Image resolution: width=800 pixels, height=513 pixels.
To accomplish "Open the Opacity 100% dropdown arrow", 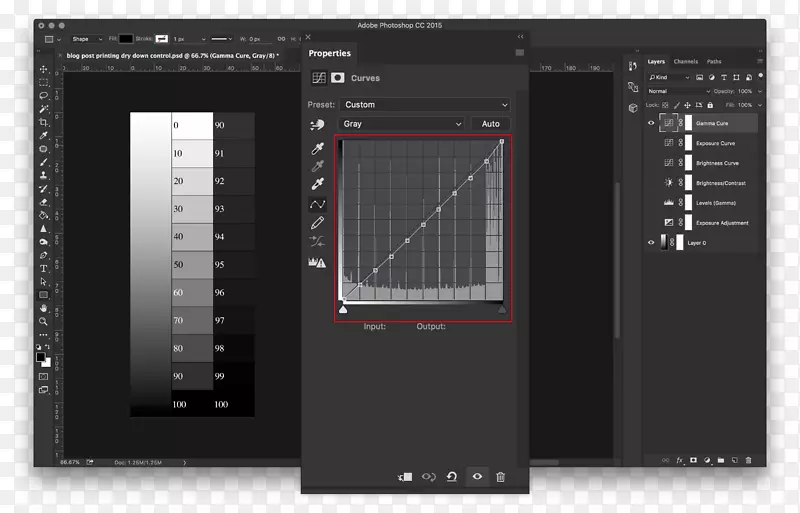I will [760, 91].
